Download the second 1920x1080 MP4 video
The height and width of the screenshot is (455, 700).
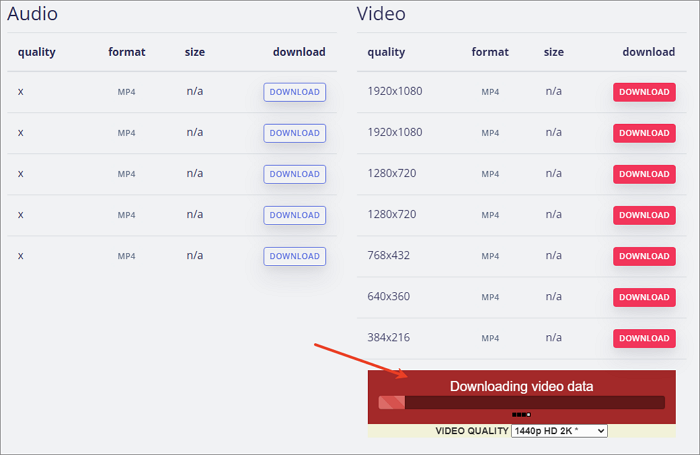(x=644, y=133)
